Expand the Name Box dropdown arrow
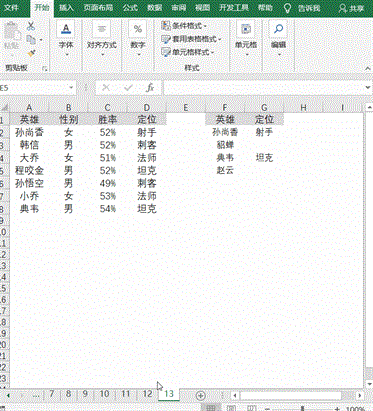 tap(71, 88)
